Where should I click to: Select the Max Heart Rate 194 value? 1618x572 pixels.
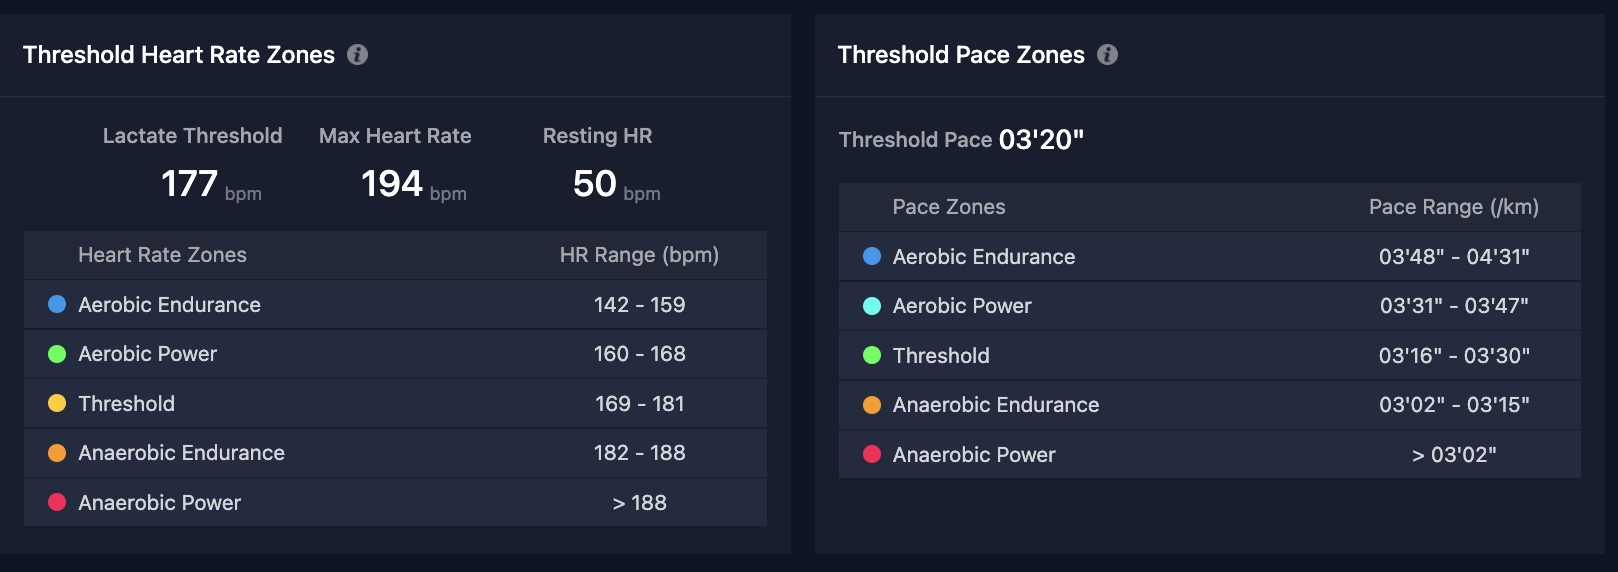click(x=392, y=184)
